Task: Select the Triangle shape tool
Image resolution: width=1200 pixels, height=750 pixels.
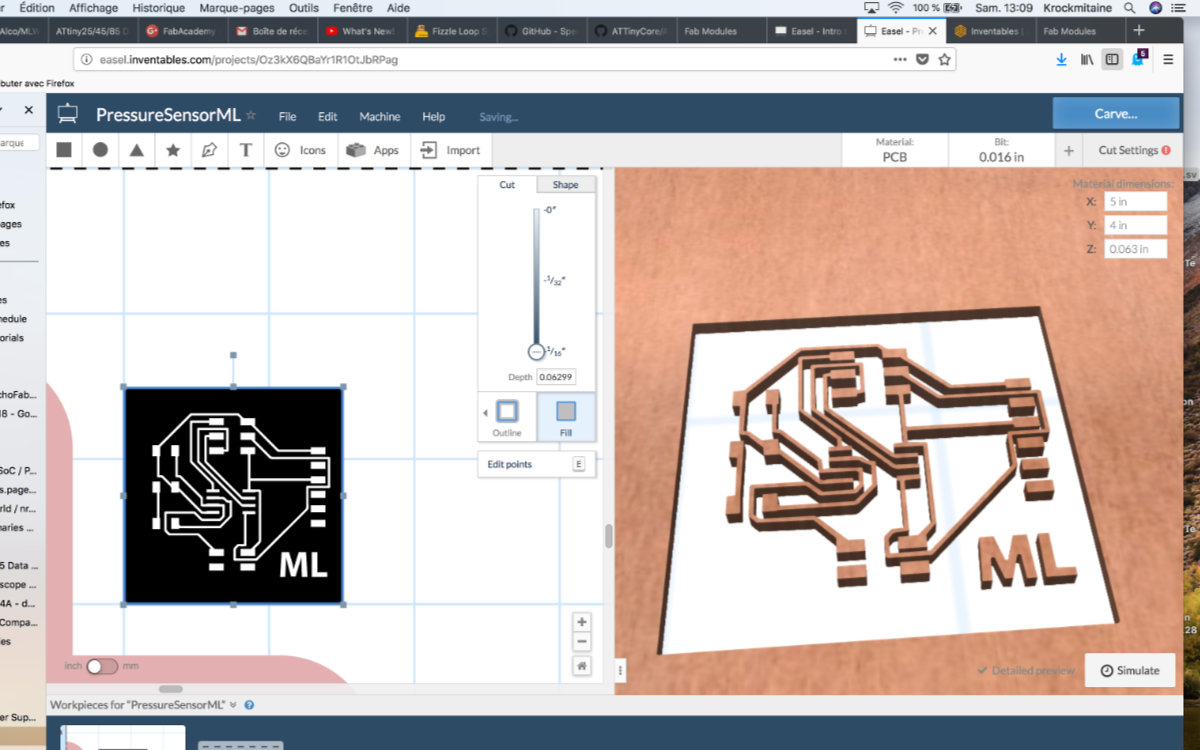Action: tap(137, 150)
